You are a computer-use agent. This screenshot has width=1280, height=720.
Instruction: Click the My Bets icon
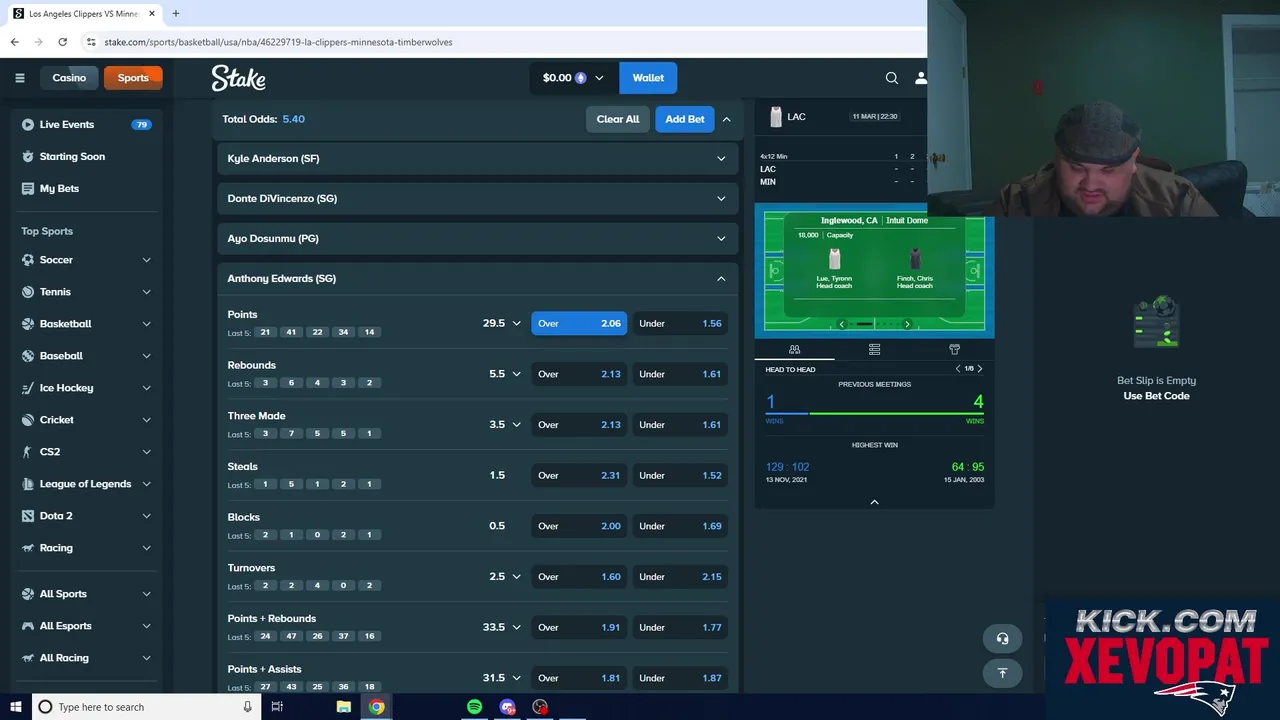coord(28,189)
